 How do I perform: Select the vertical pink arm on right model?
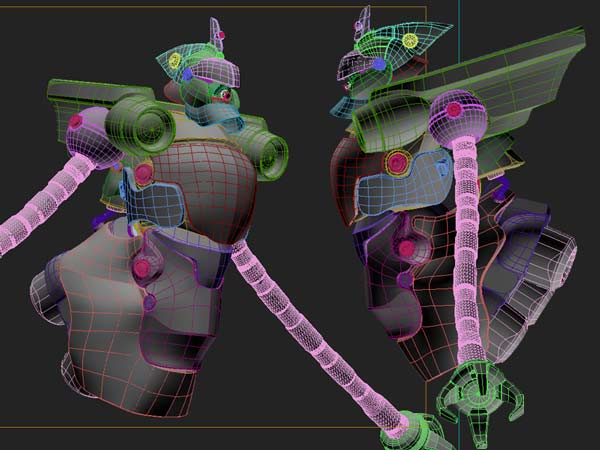click(468, 250)
